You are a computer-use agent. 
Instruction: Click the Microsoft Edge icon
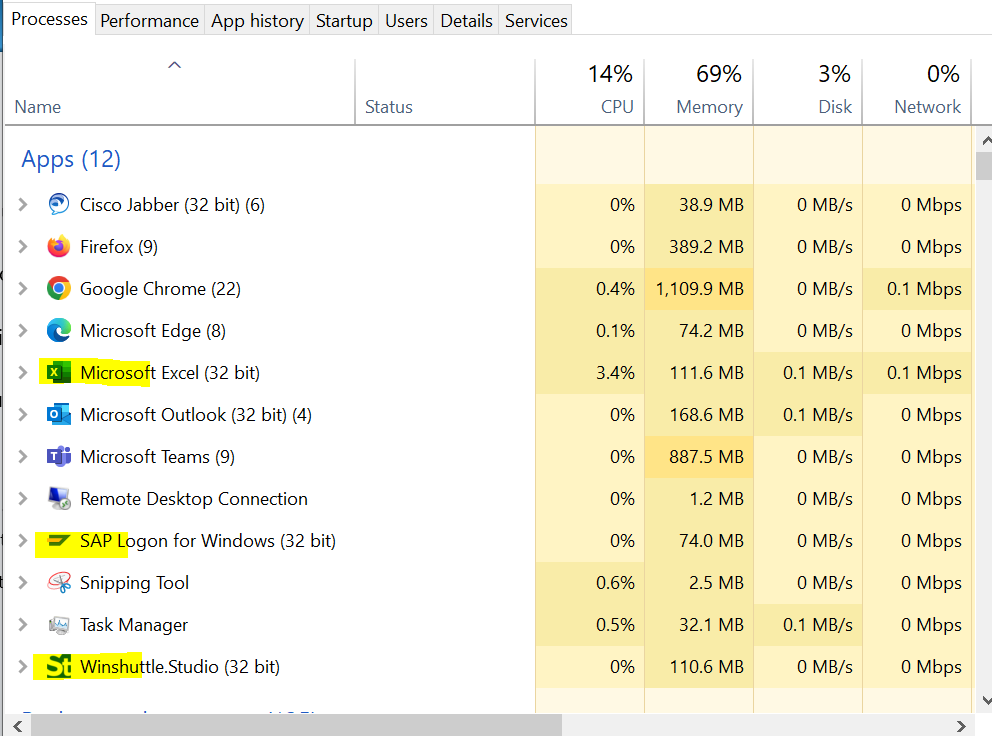pyautogui.click(x=58, y=330)
